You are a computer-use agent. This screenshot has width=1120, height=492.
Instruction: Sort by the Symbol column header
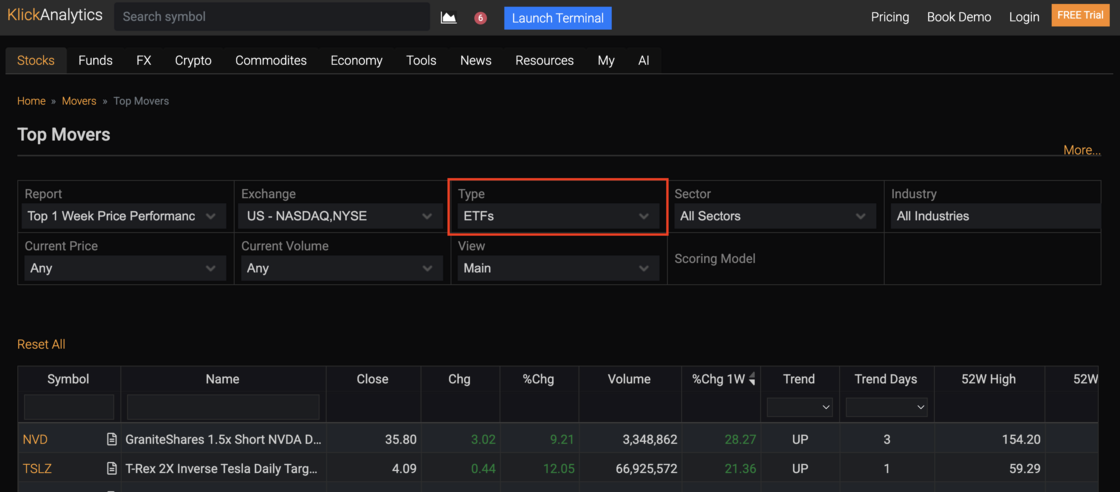tap(69, 379)
